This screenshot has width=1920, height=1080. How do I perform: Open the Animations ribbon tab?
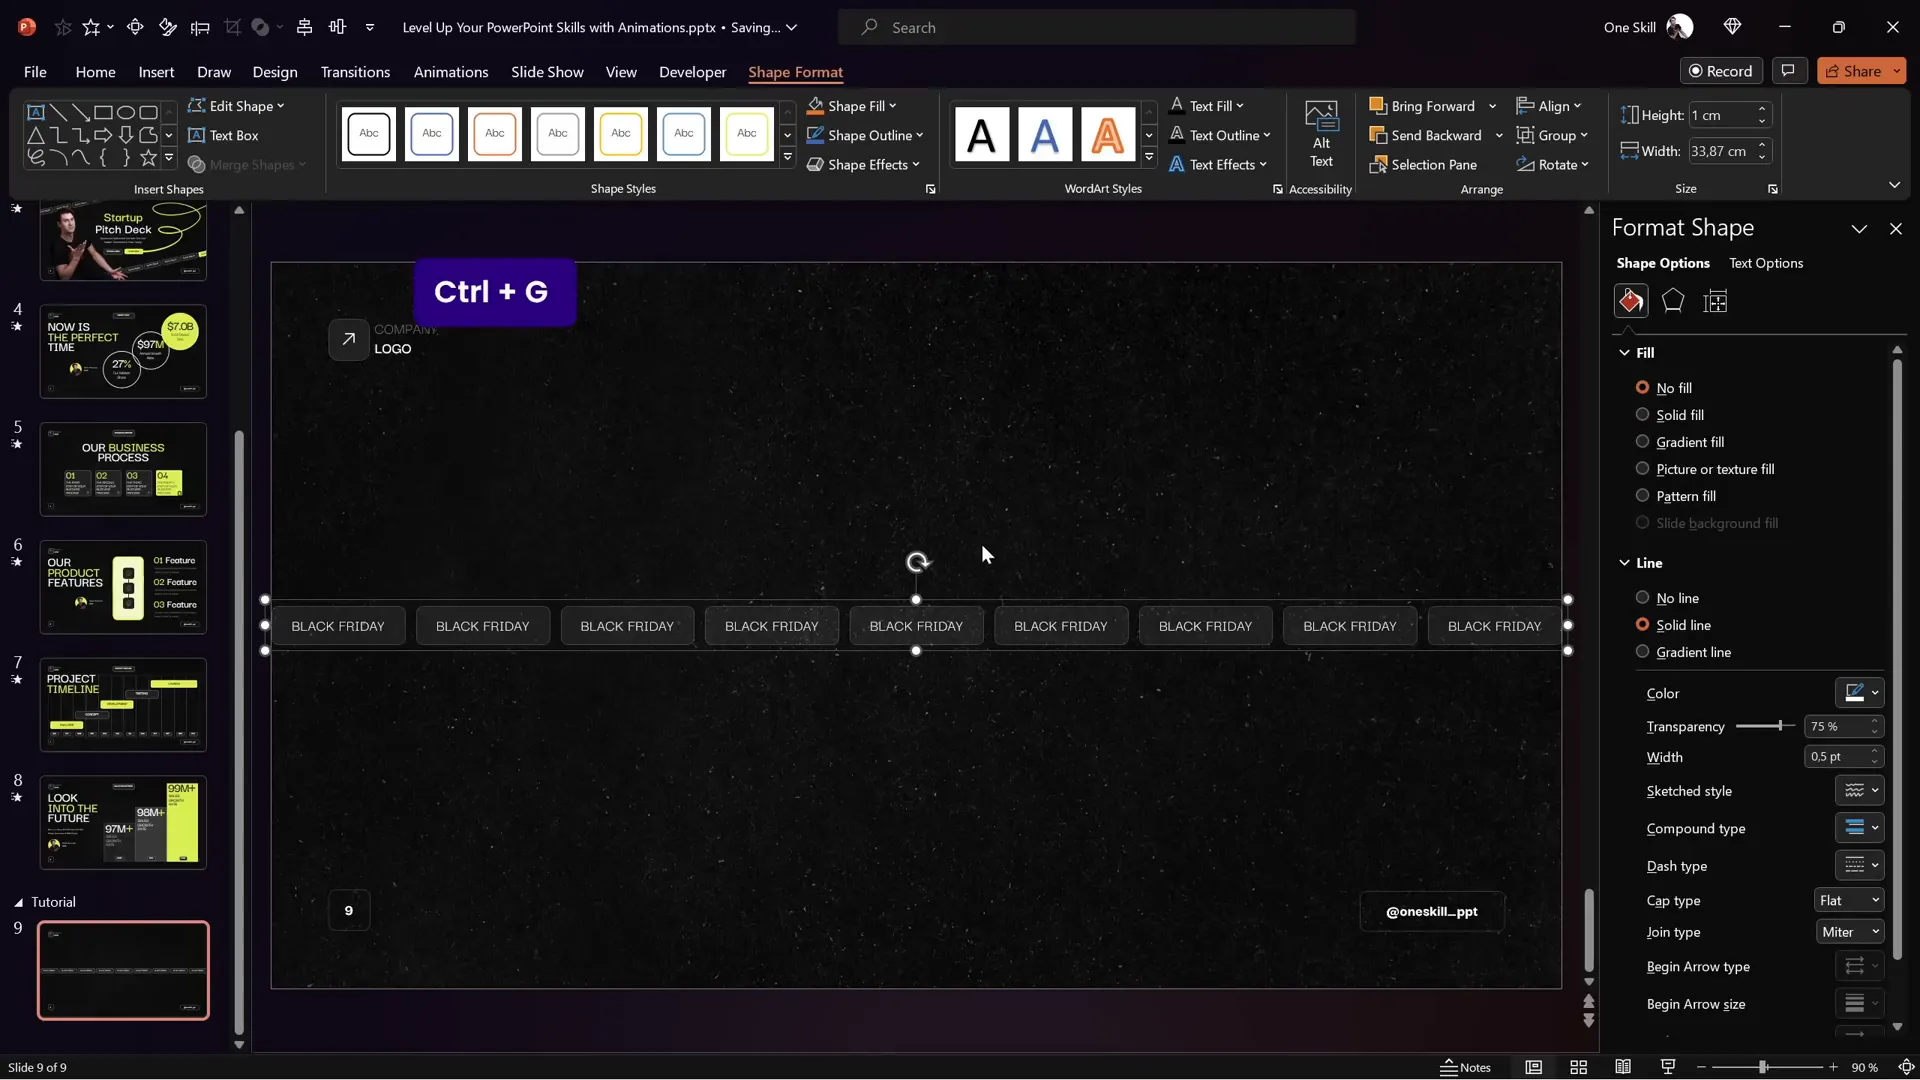(451, 72)
